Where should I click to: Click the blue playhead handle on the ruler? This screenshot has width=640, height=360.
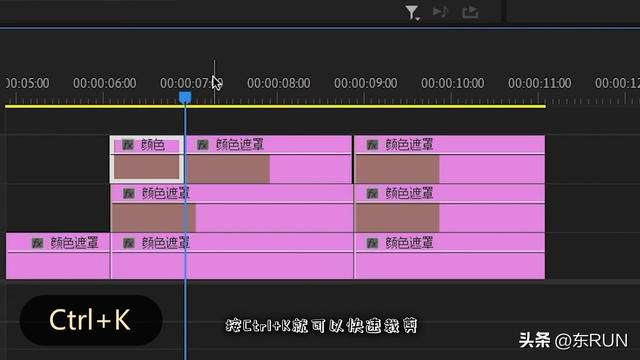click(x=185, y=97)
